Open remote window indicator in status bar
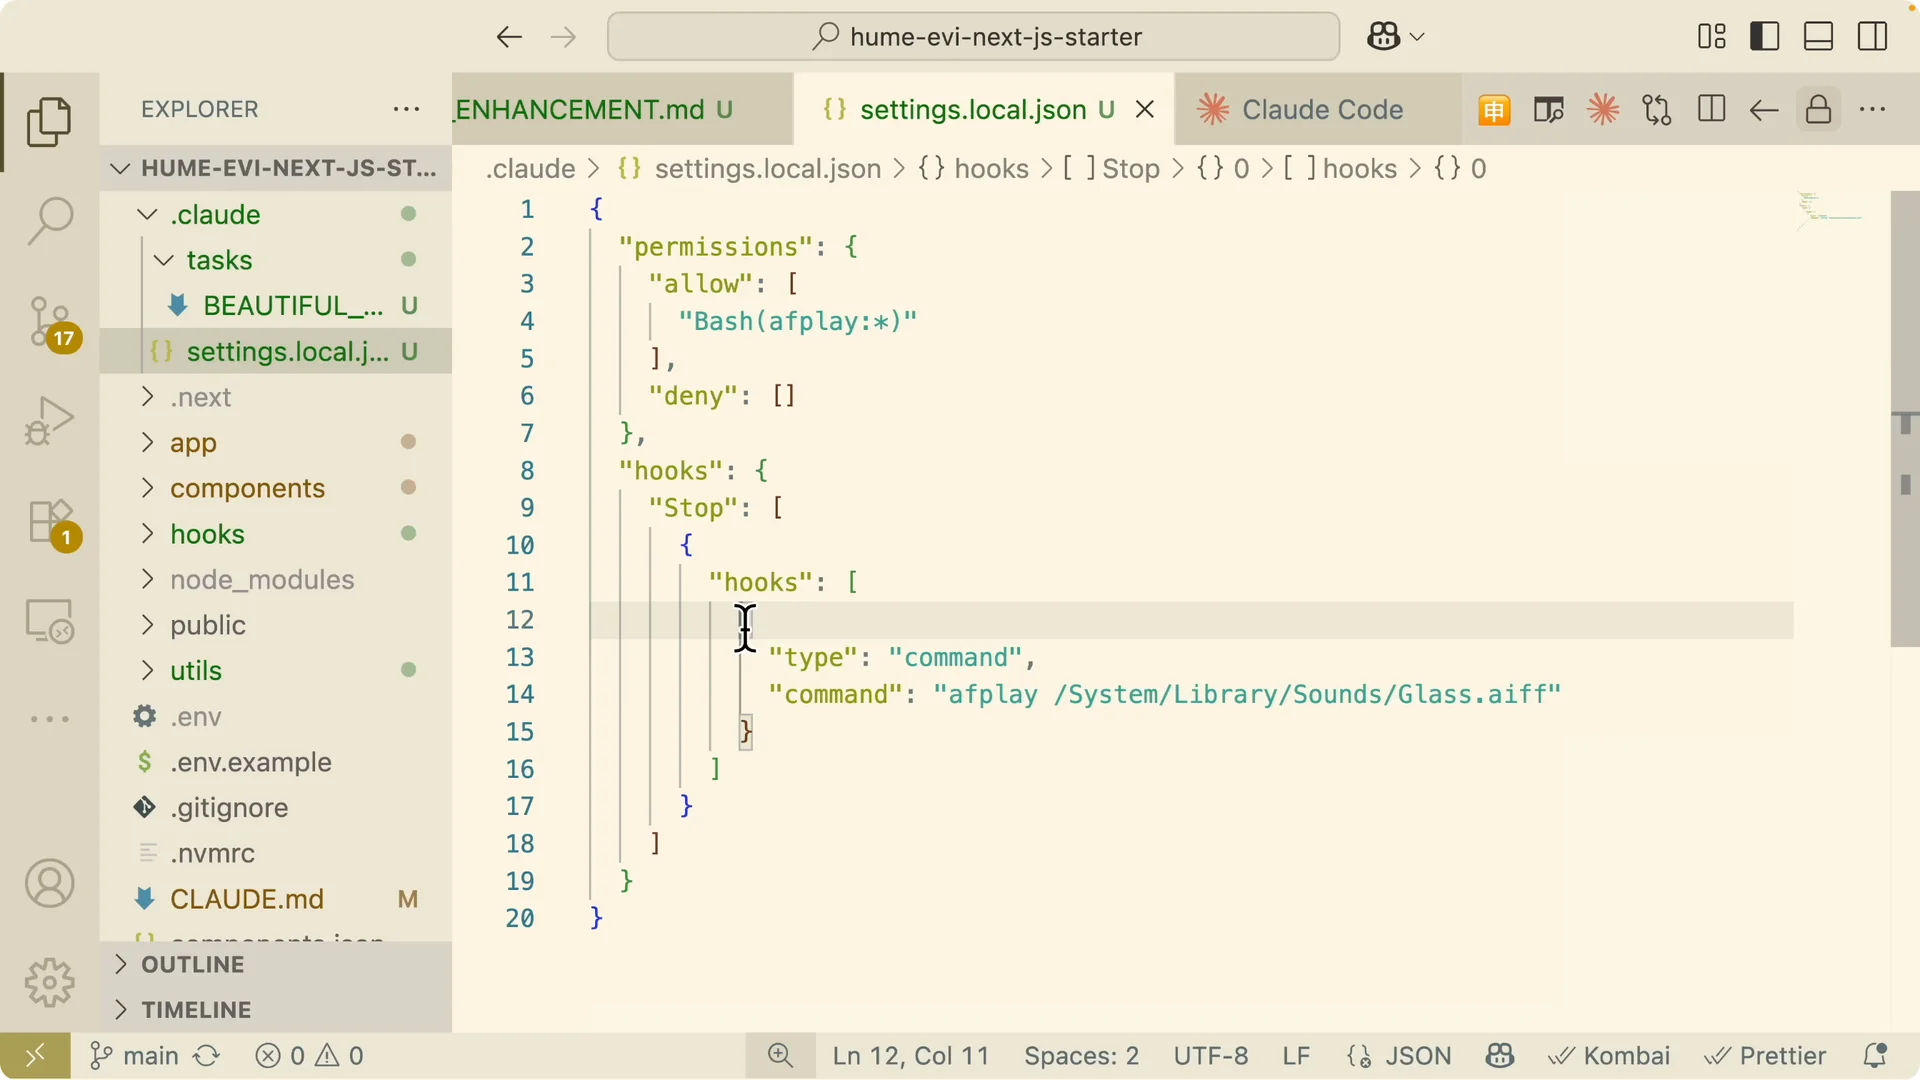Screen dimensions: 1920x1080 35,1056
